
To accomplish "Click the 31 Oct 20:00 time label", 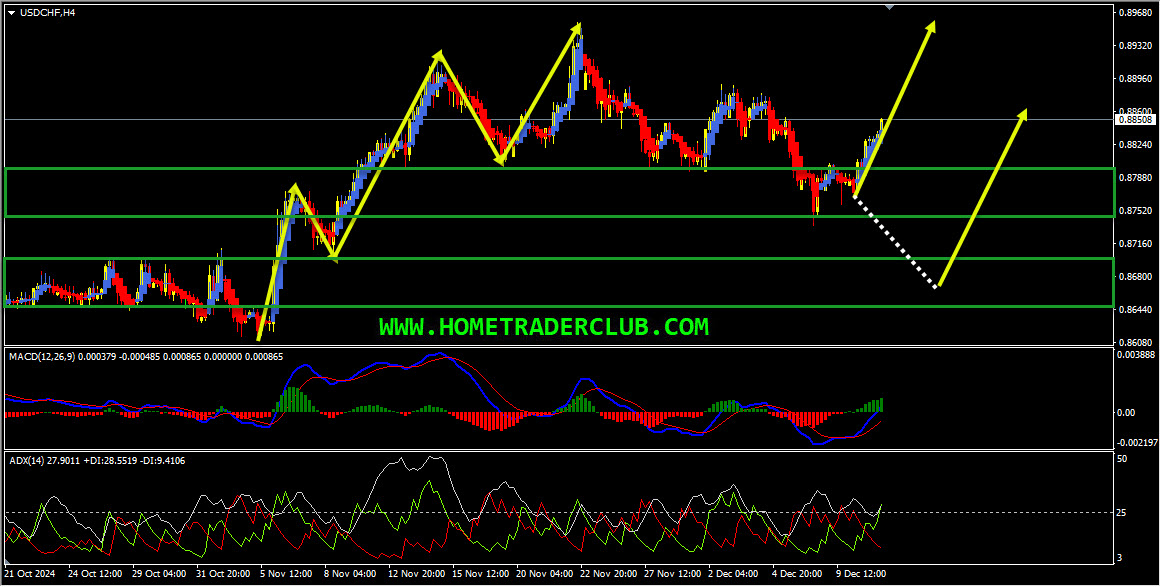I will point(222,574).
